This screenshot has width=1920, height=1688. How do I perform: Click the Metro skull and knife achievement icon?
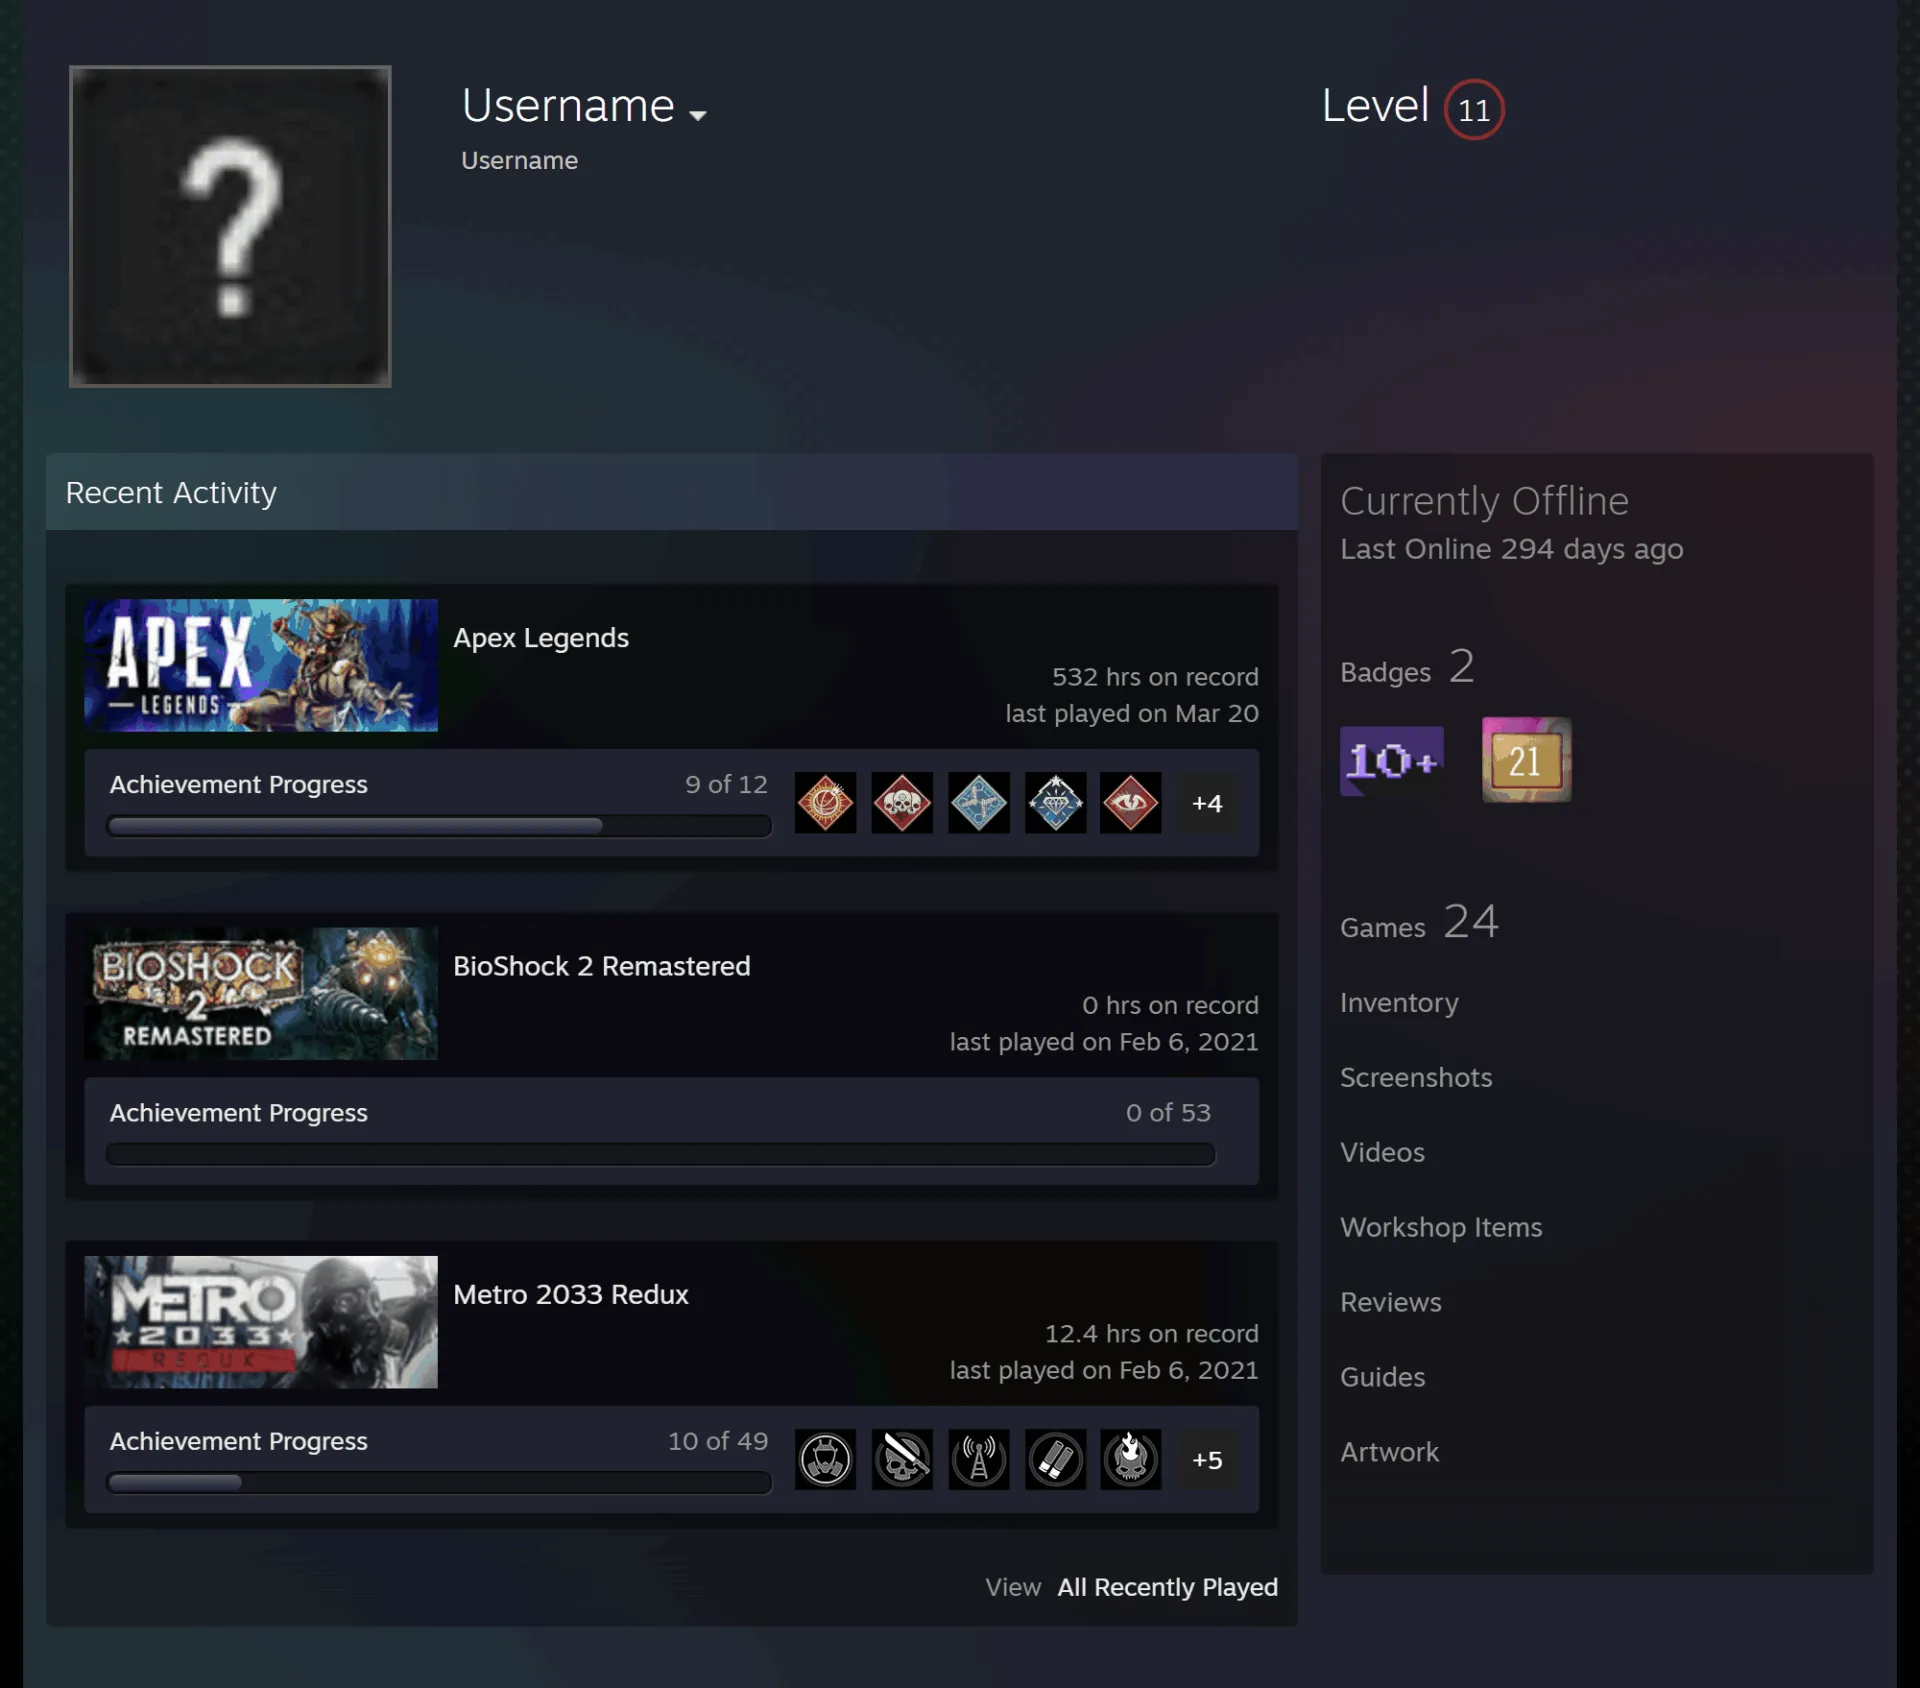pos(902,1460)
